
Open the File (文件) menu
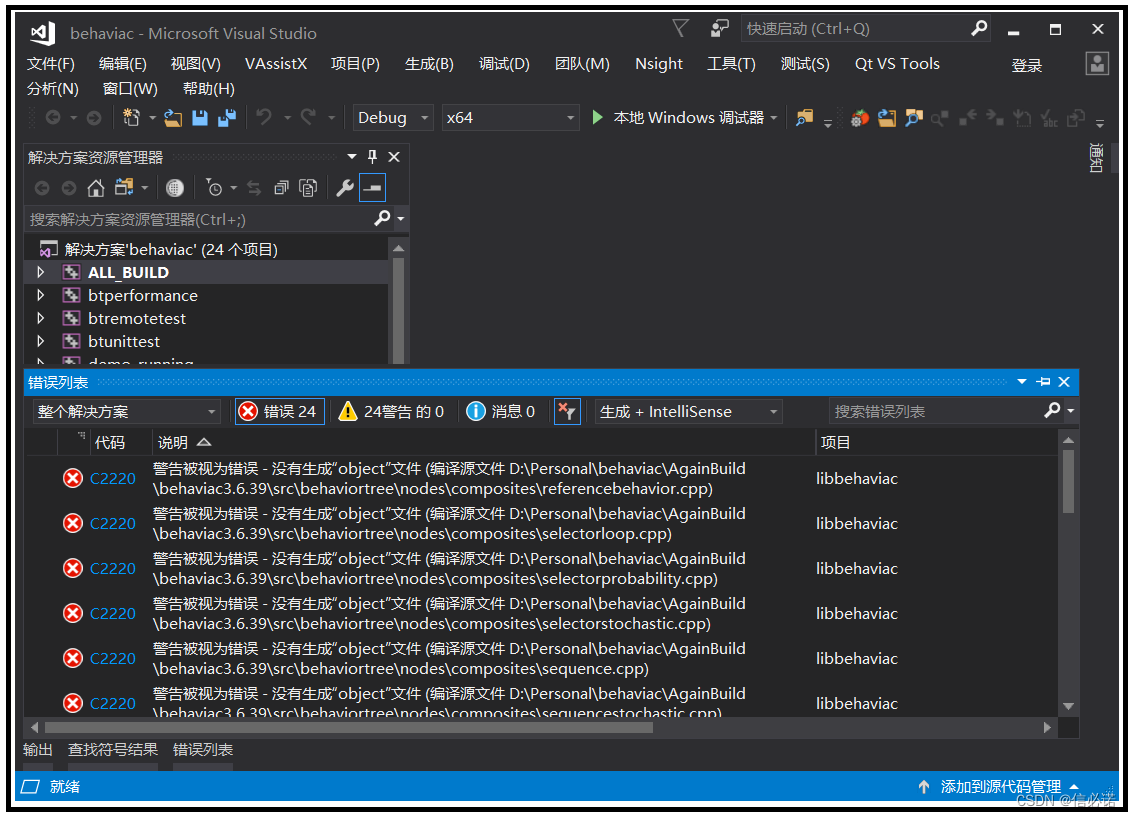pos(51,64)
